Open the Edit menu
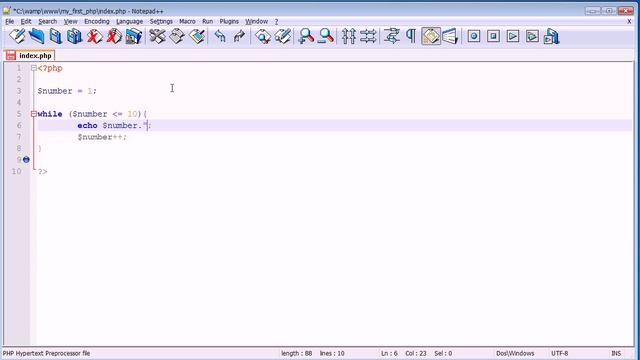640x360 pixels. click(26, 21)
